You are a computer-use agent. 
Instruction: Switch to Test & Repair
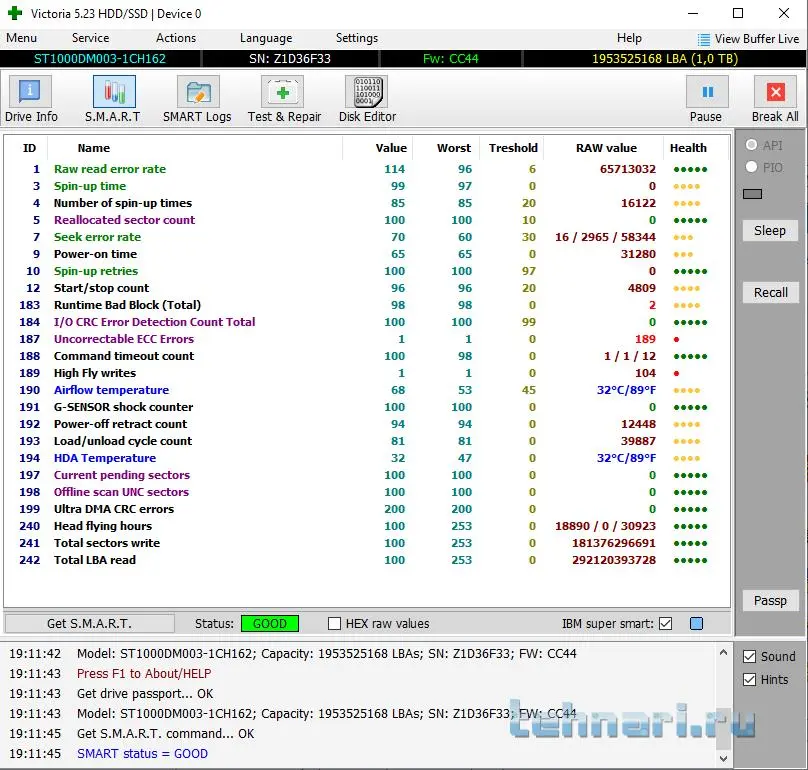click(284, 99)
